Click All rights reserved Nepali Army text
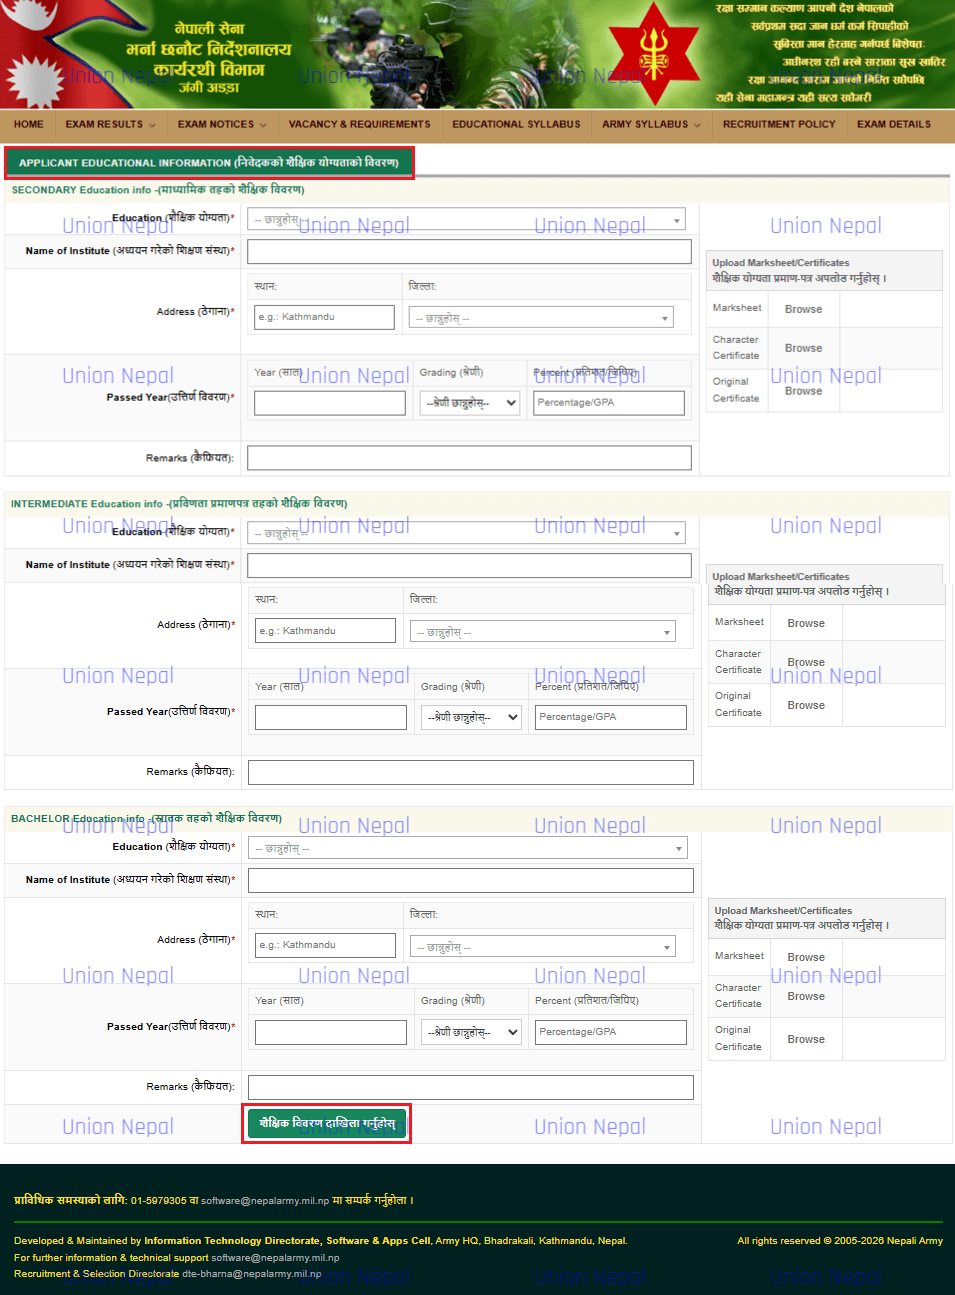955x1295 pixels. pos(840,1241)
